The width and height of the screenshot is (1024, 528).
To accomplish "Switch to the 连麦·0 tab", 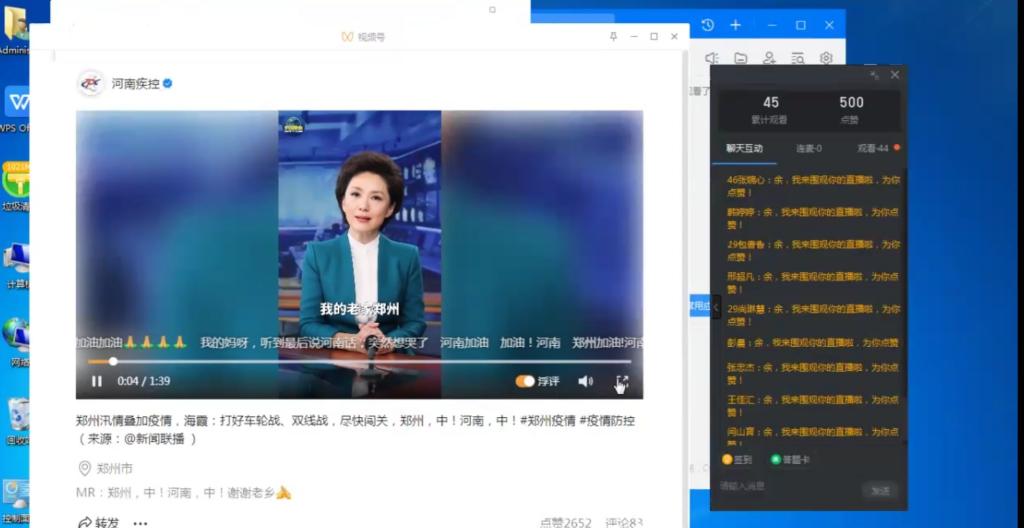I will pos(808,148).
